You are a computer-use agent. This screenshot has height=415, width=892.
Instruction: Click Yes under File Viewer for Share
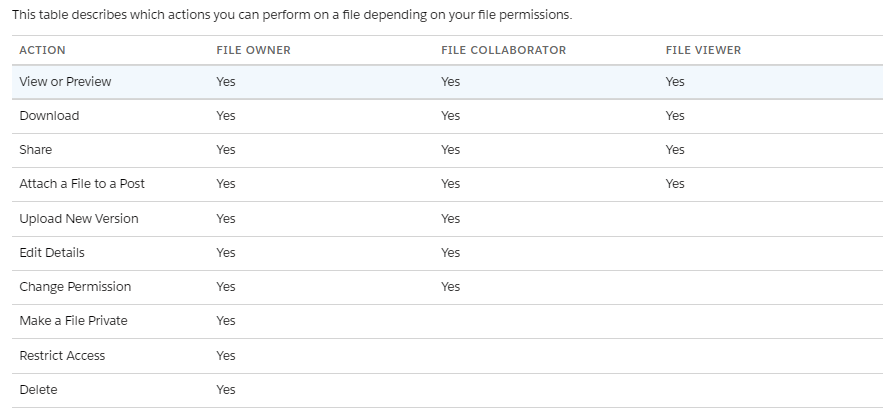[x=675, y=150]
